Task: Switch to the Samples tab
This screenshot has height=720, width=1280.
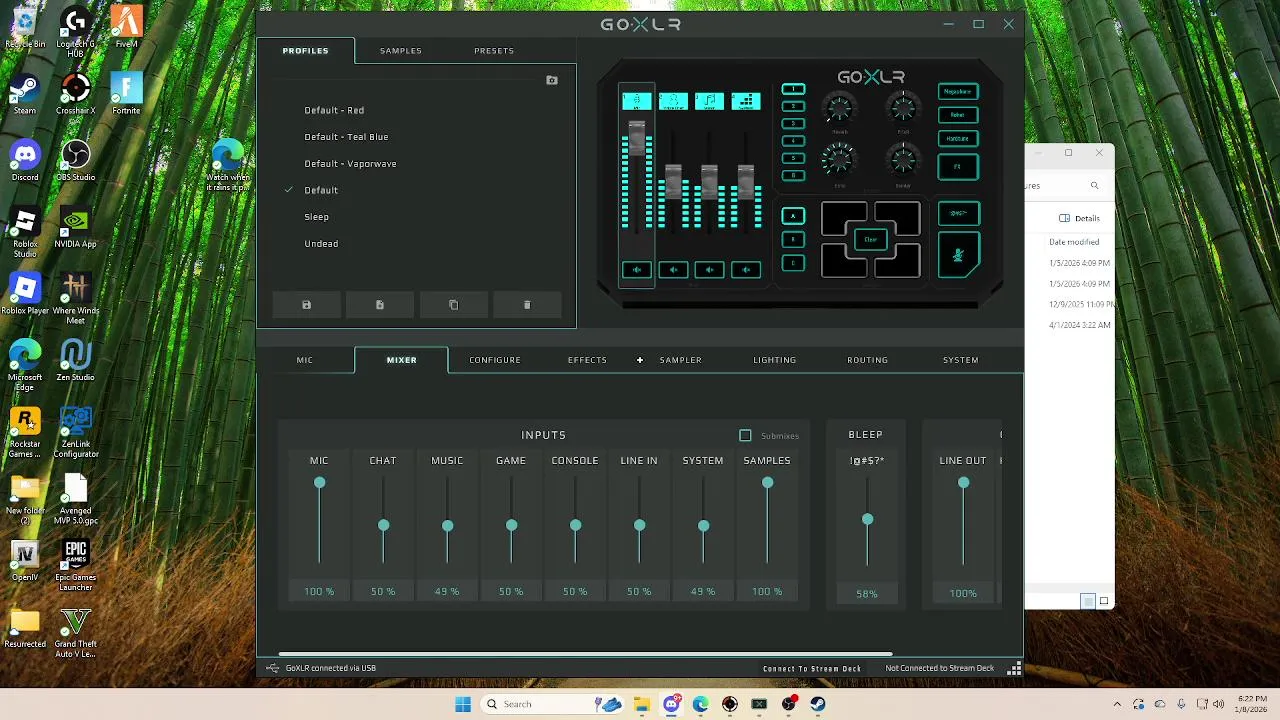Action: point(401,51)
